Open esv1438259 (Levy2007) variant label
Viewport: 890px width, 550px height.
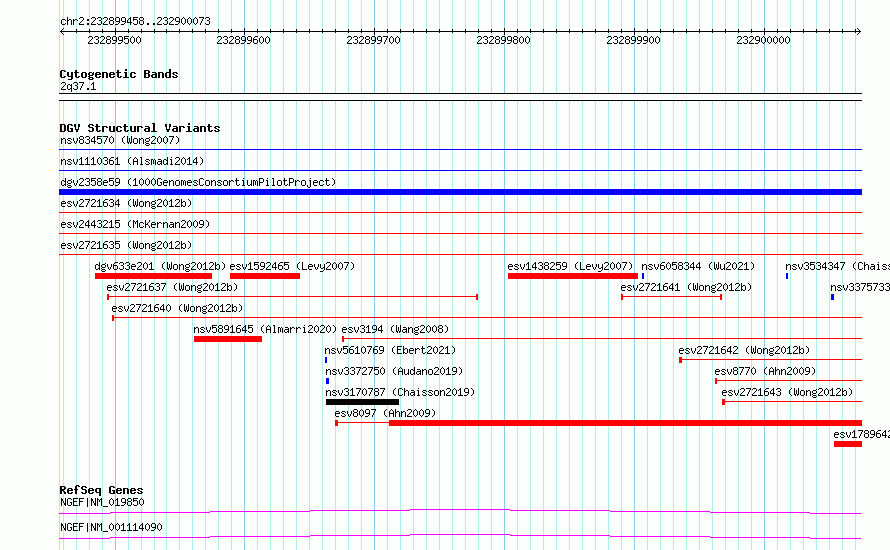pos(570,266)
